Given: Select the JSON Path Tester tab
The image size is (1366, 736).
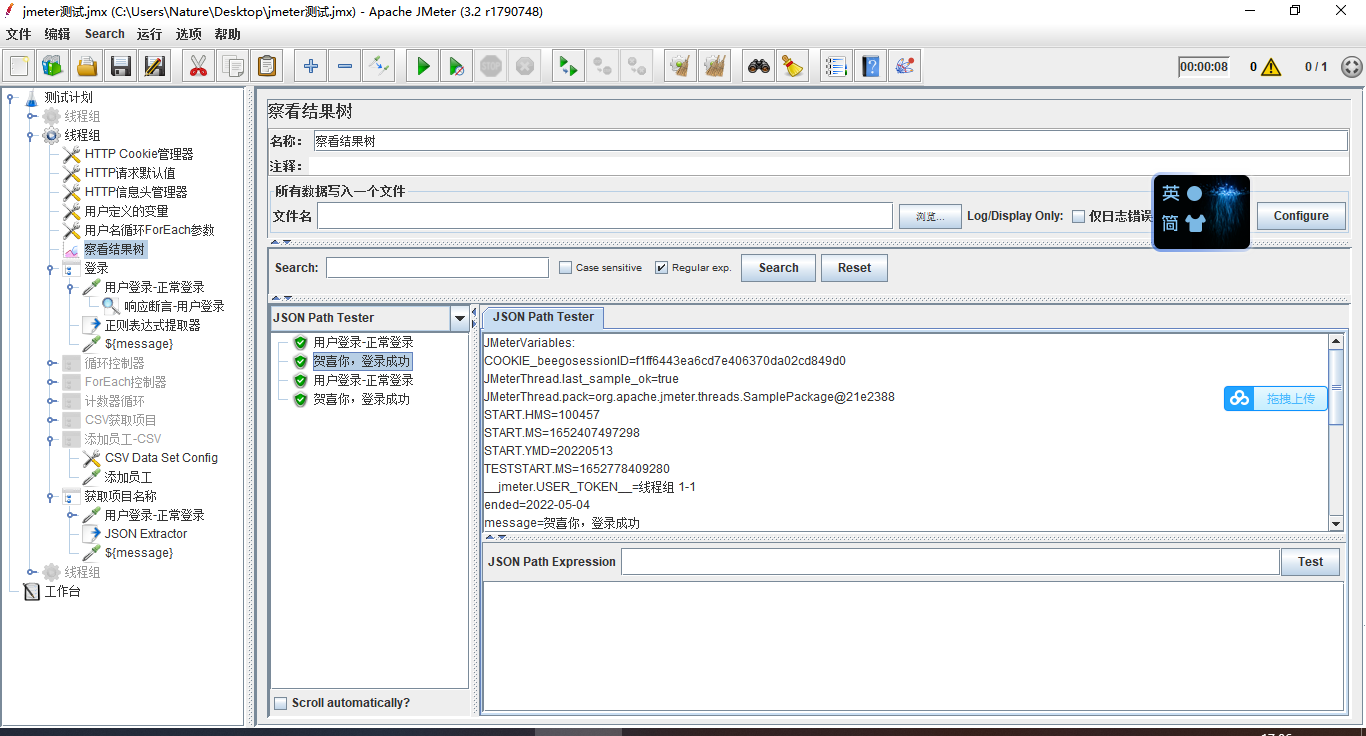Looking at the screenshot, I should tap(543, 317).
